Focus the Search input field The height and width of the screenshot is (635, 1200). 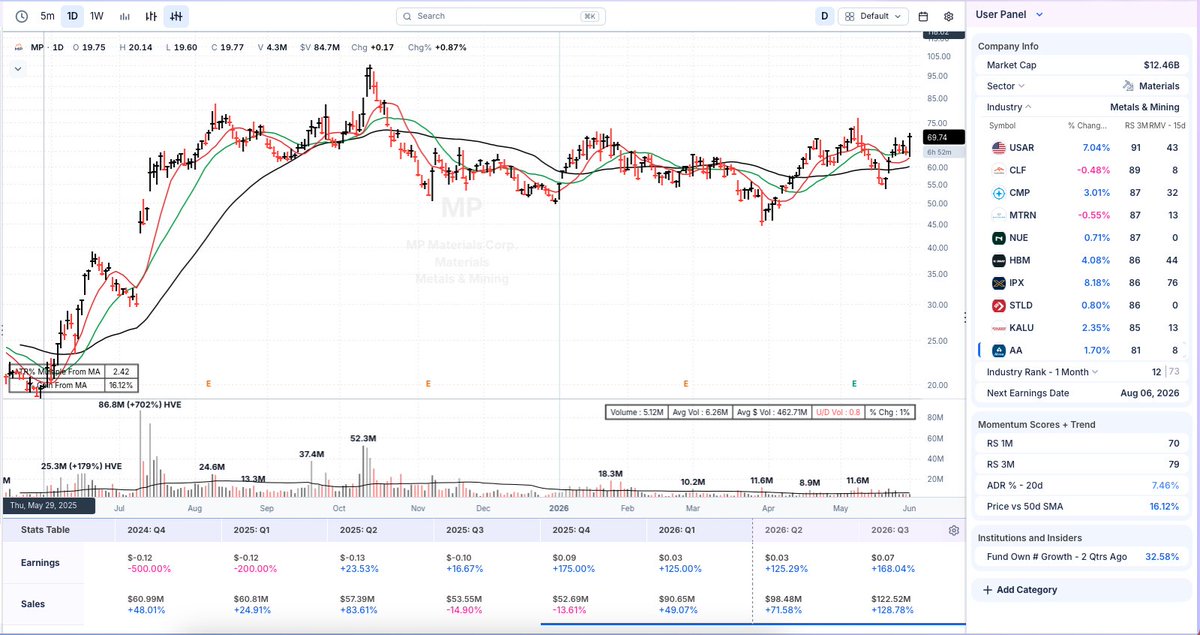click(x=500, y=16)
